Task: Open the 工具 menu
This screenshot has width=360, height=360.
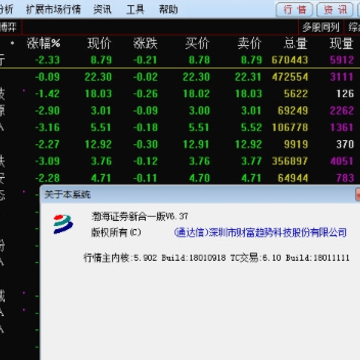Action: point(135,9)
